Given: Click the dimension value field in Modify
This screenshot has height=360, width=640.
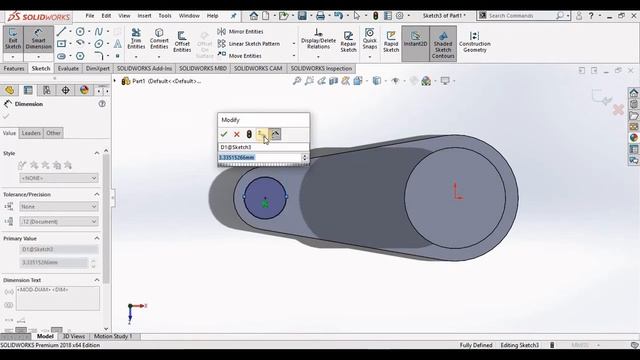Looking at the screenshot, I should (260, 158).
